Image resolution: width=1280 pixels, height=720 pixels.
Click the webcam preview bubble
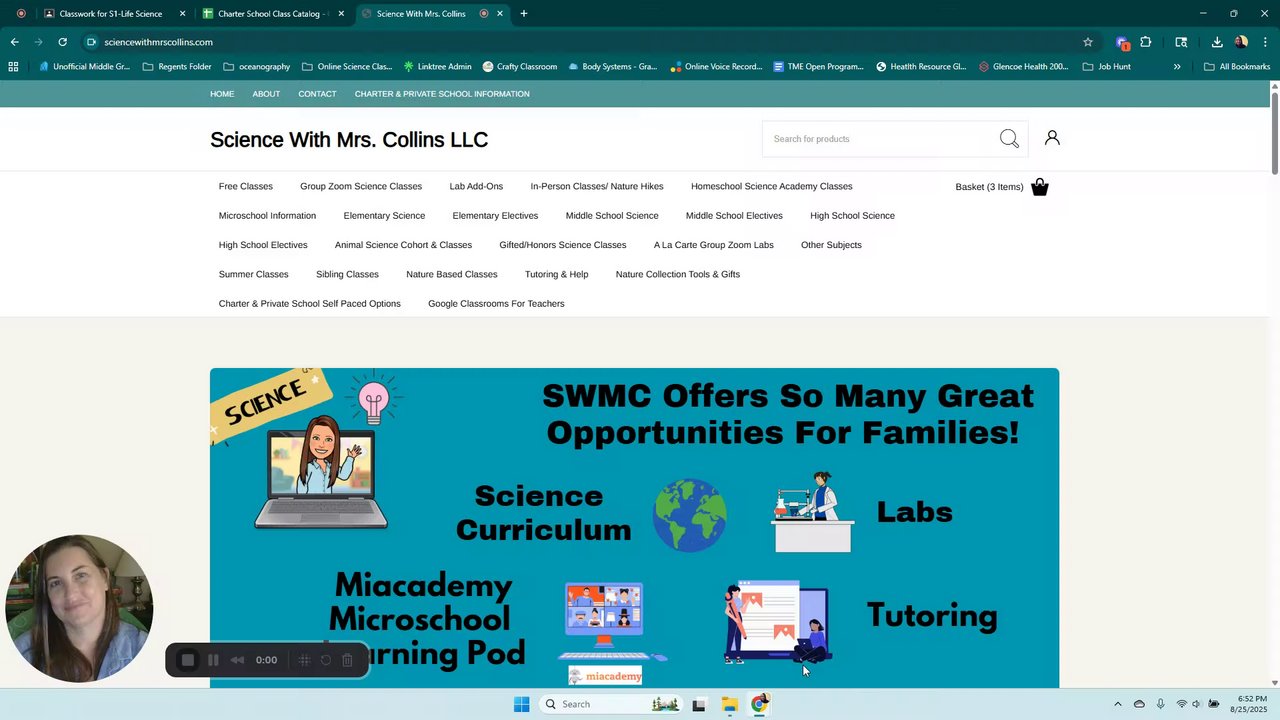pos(79,608)
